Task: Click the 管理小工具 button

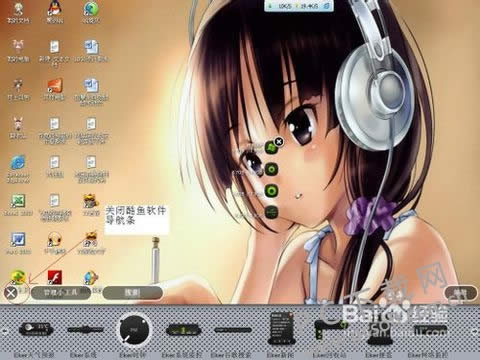Action: click(x=61, y=293)
